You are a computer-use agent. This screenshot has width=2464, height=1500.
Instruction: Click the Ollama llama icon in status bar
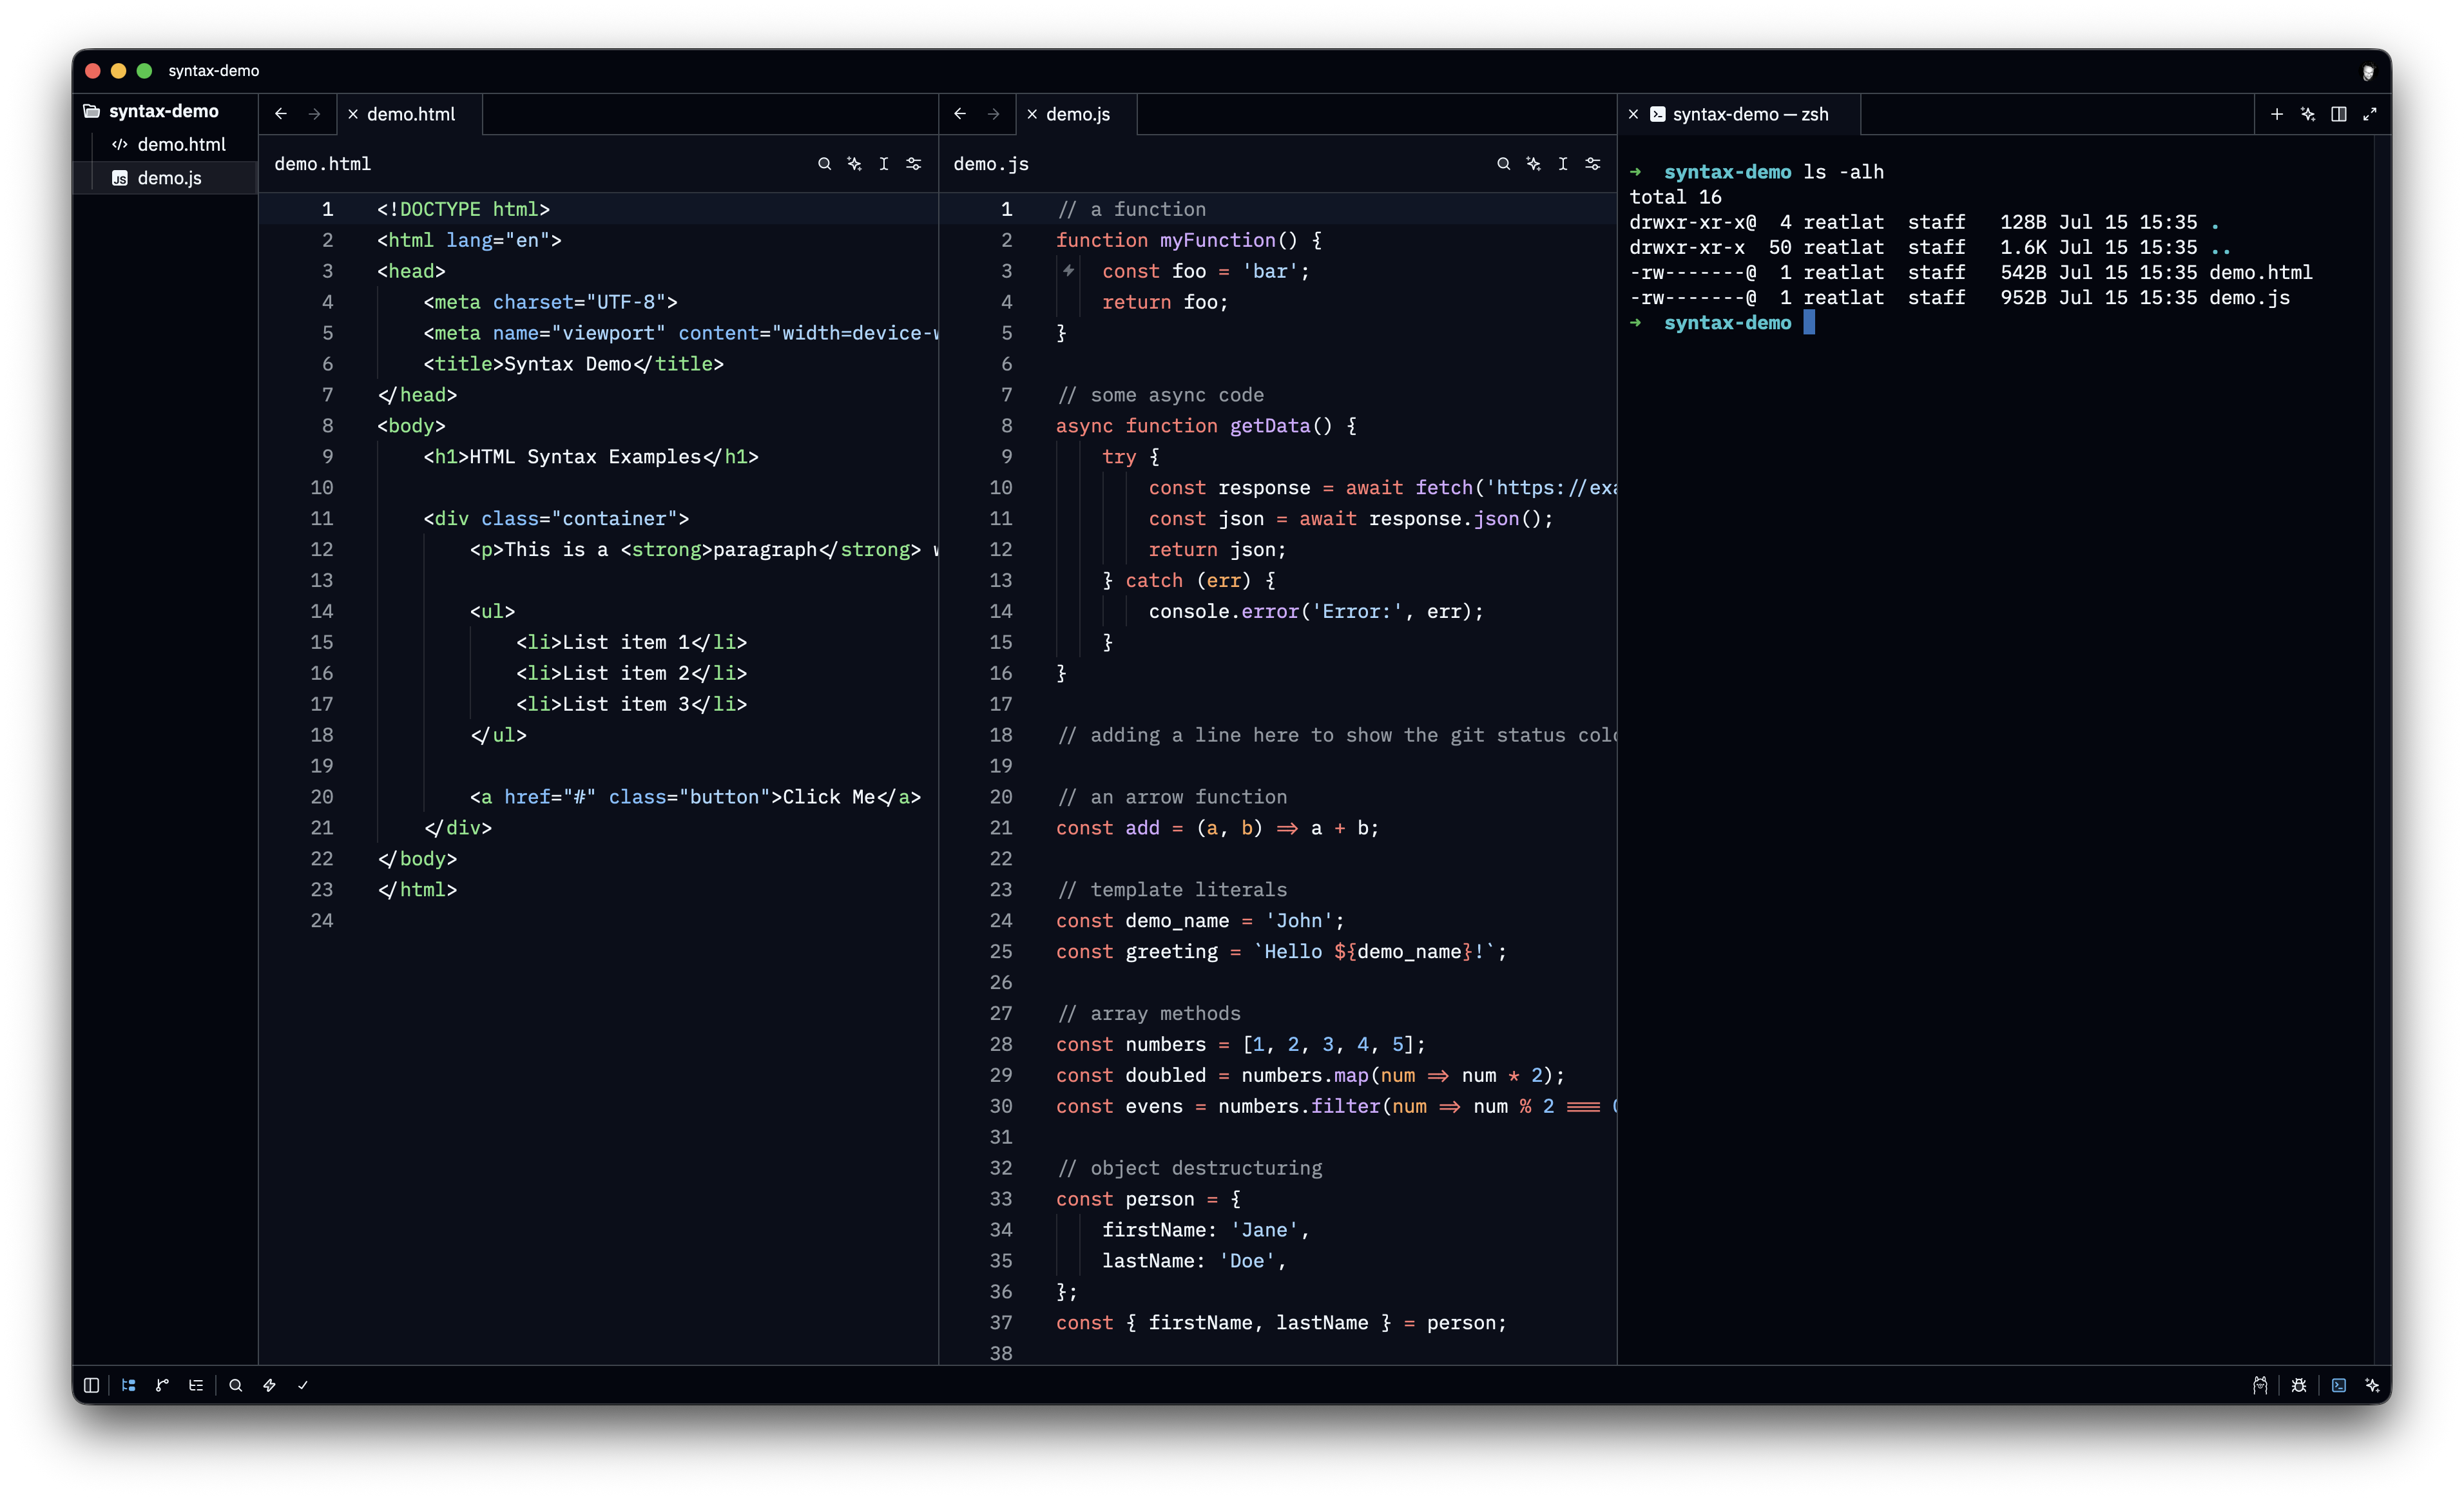click(x=2260, y=1385)
